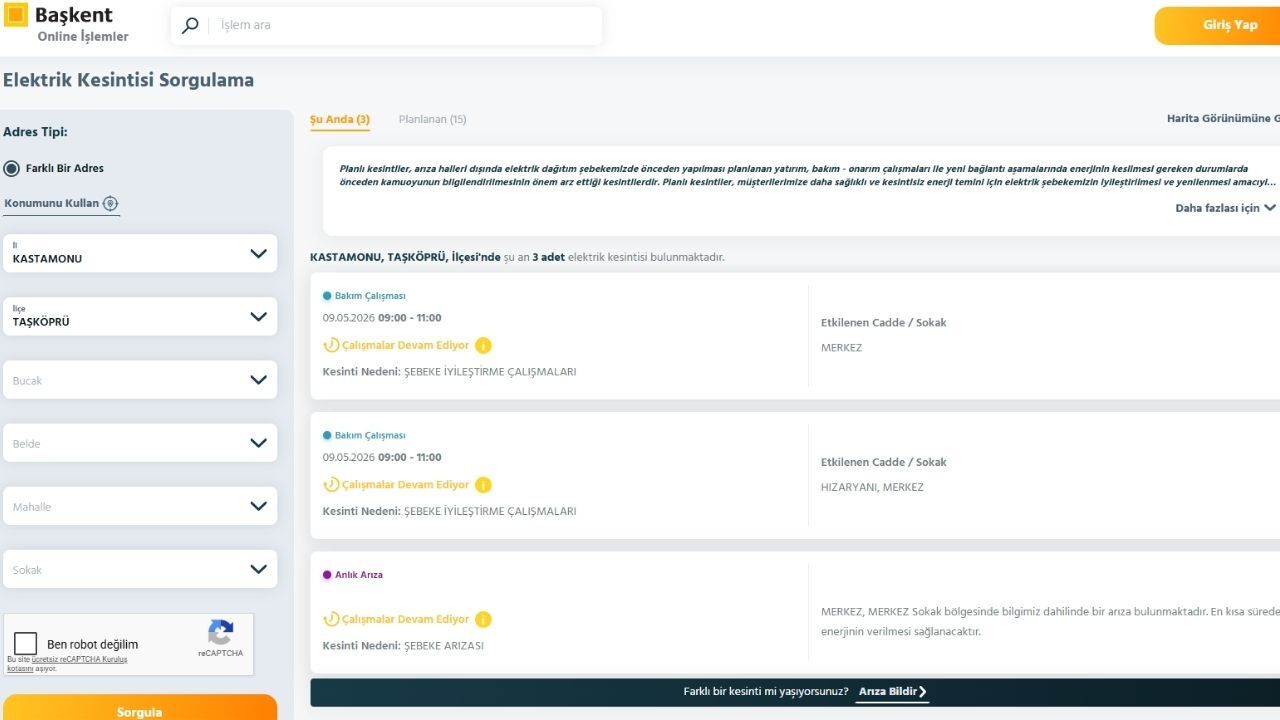The width and height of the screenshot is (1280, 720).
Task: Click the location target icon beside Konumunu Kullan
Action: [110, 203]
